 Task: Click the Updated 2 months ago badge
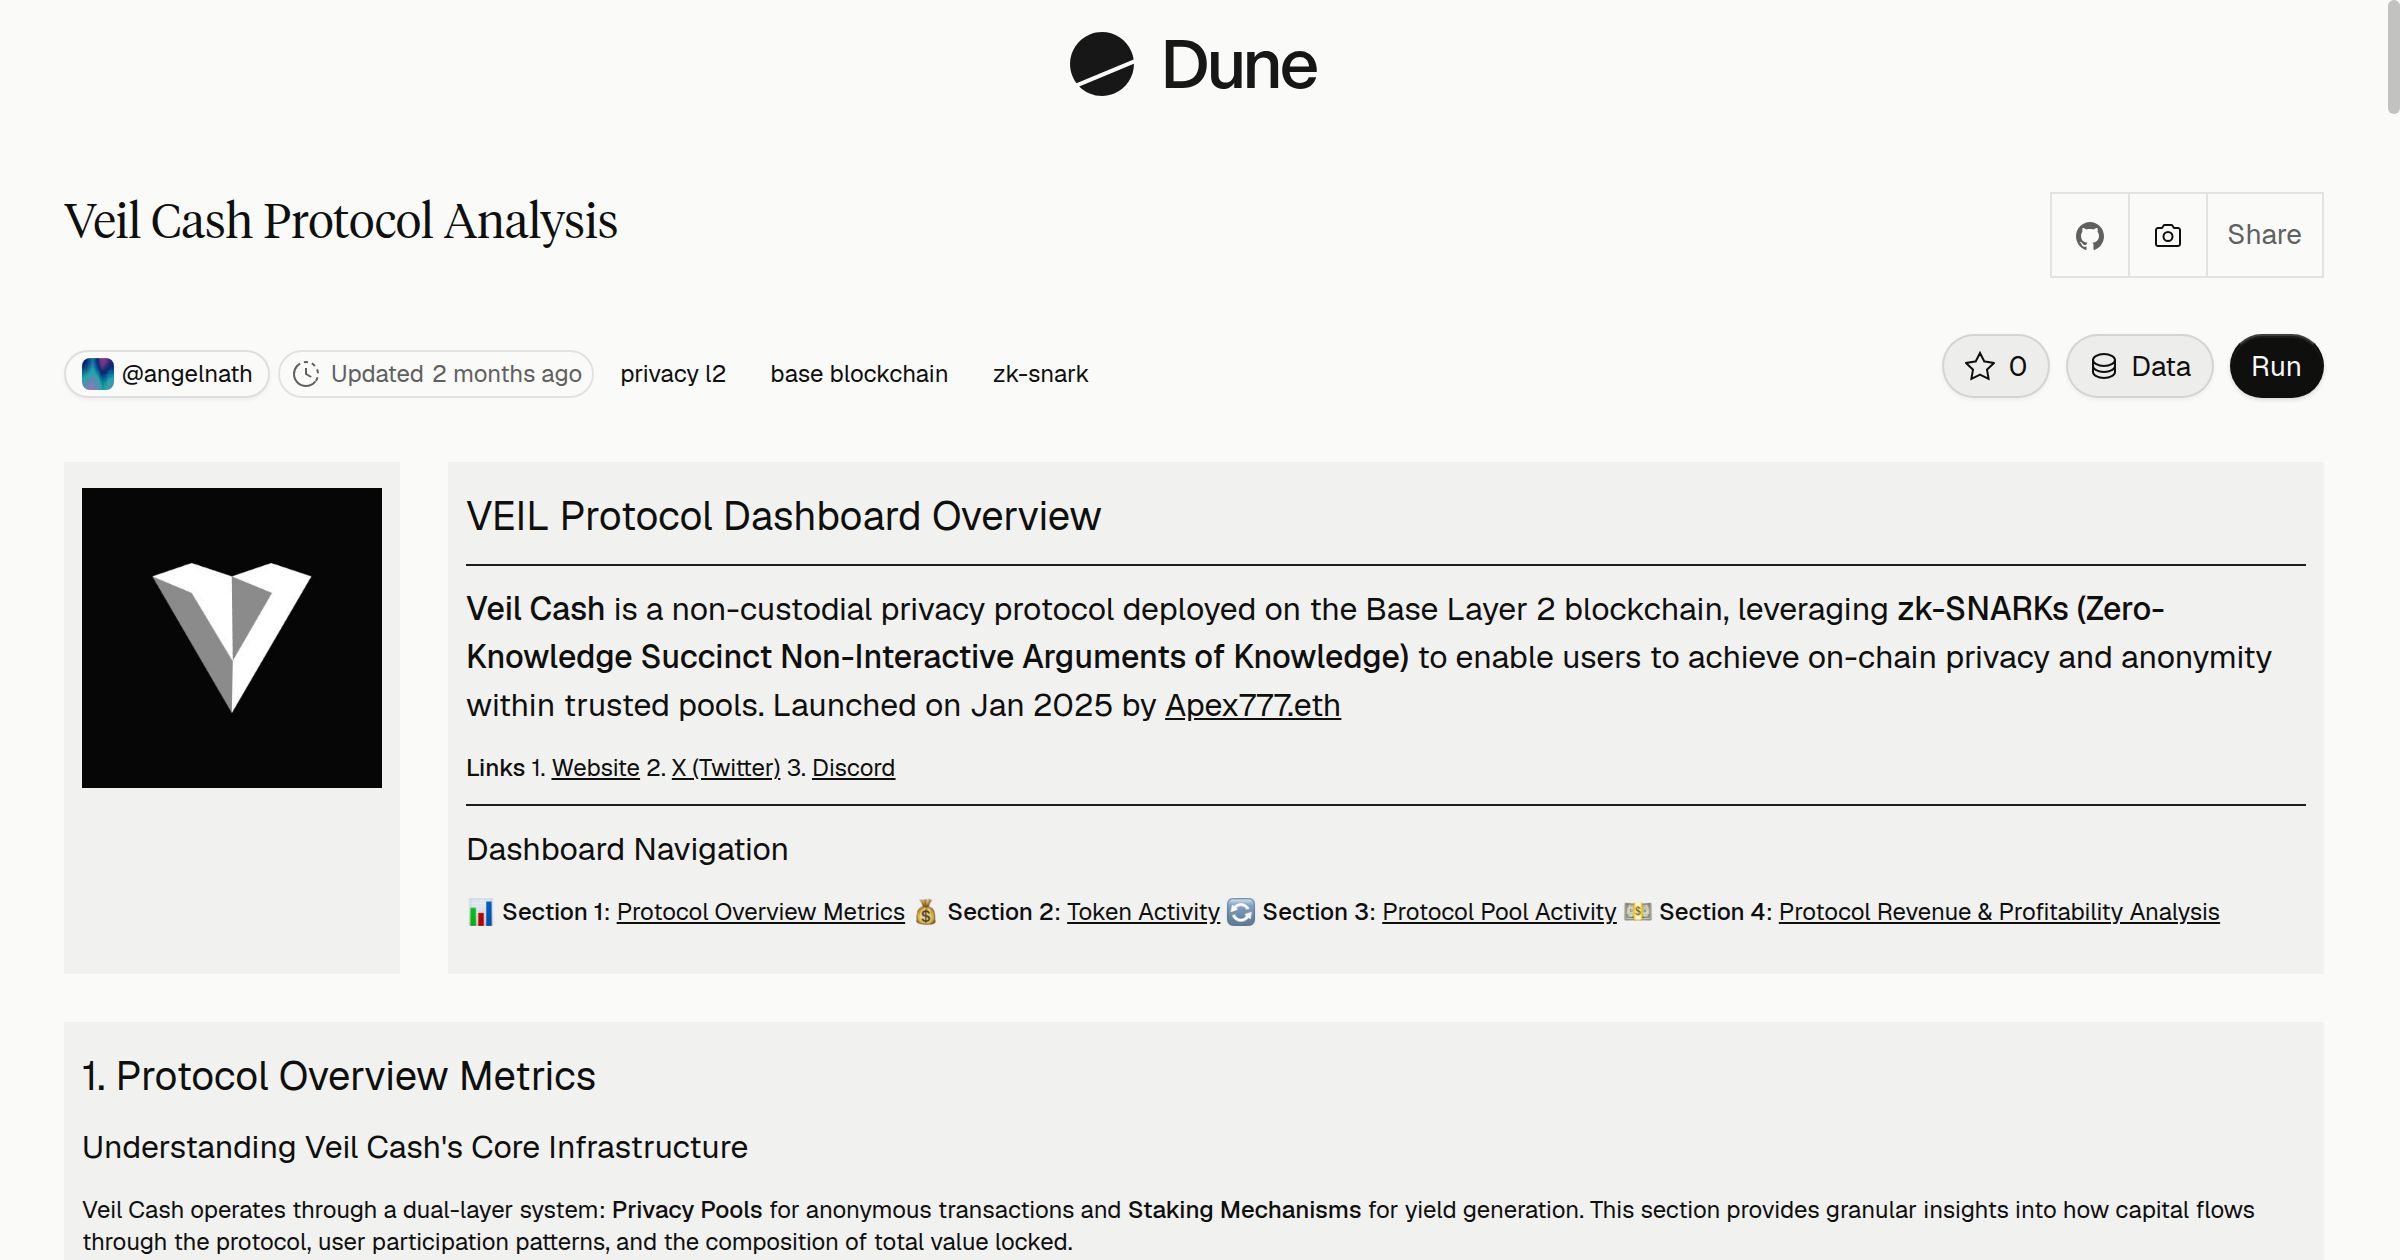point(436,374)
